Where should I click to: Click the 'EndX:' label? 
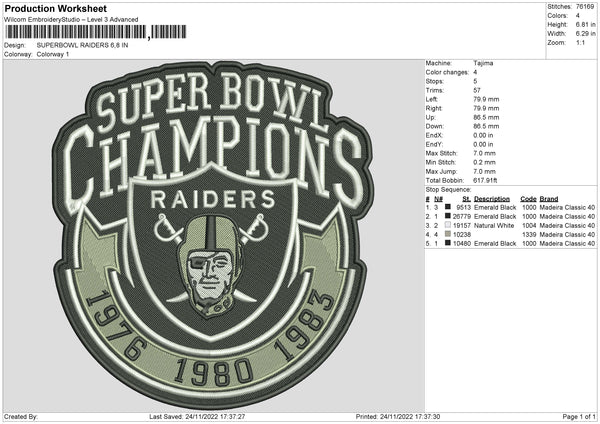click(434, 135)
